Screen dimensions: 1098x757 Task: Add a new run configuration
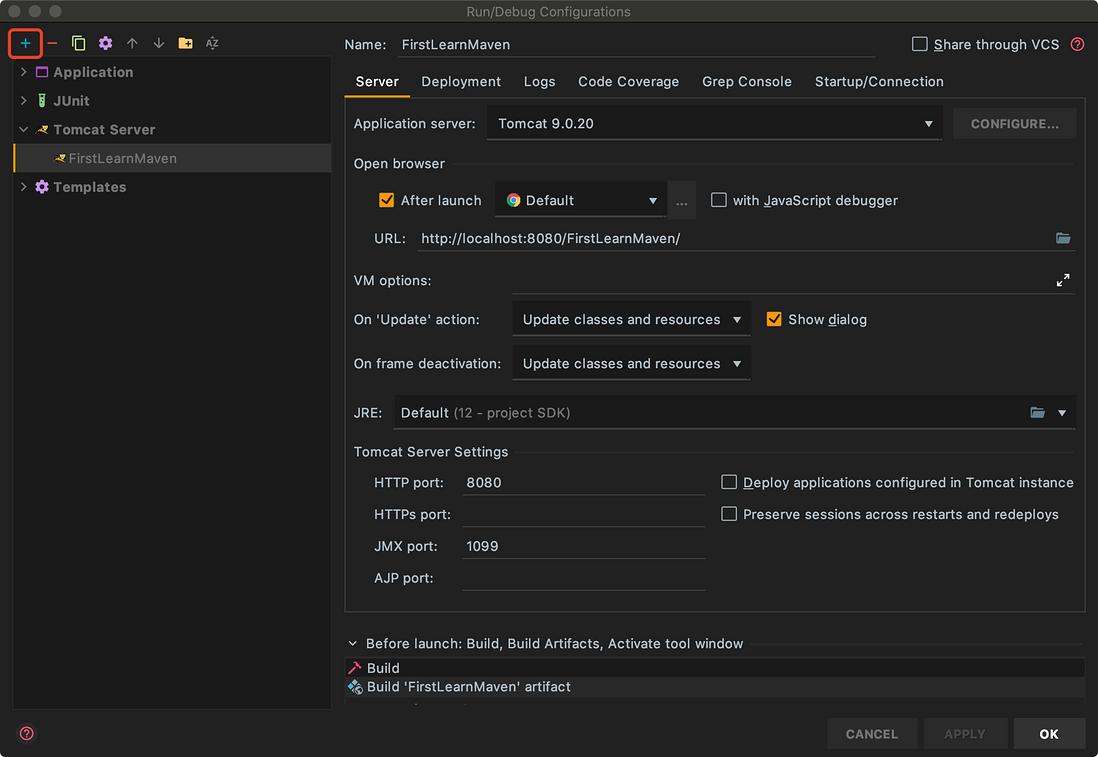click(x=25, y=43)
